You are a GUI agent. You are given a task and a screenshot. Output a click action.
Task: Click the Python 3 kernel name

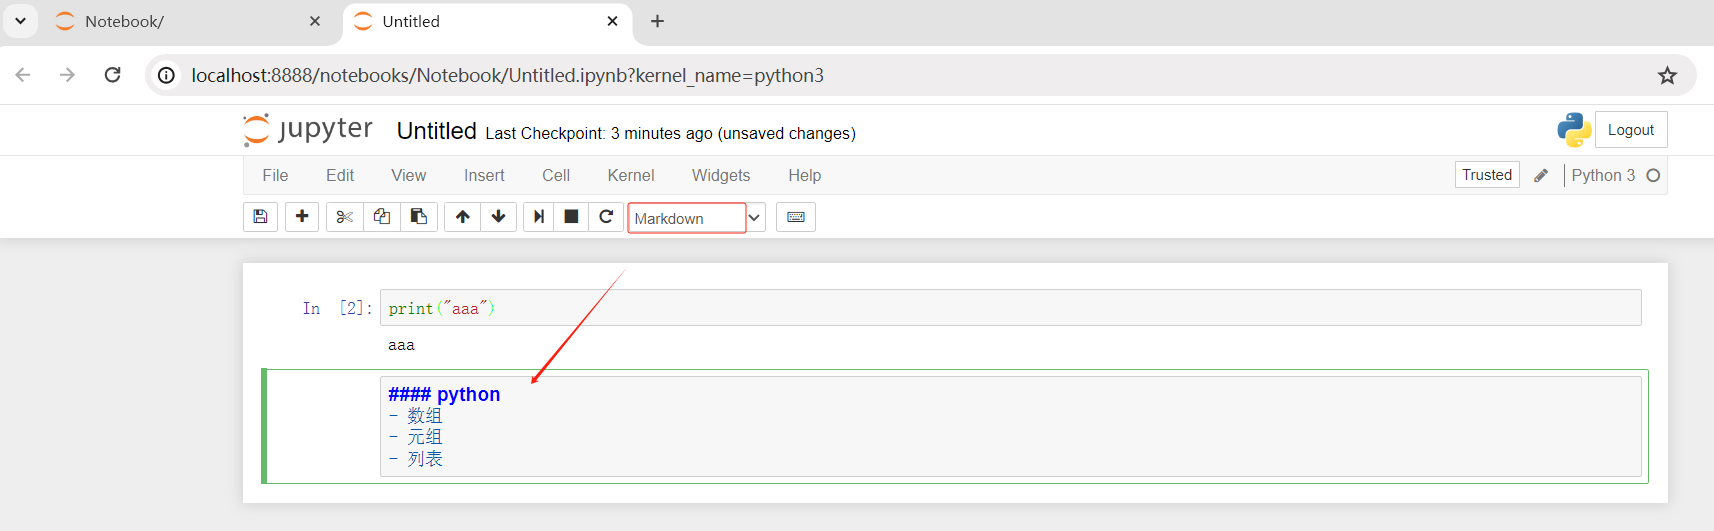tap(1603, 175)
